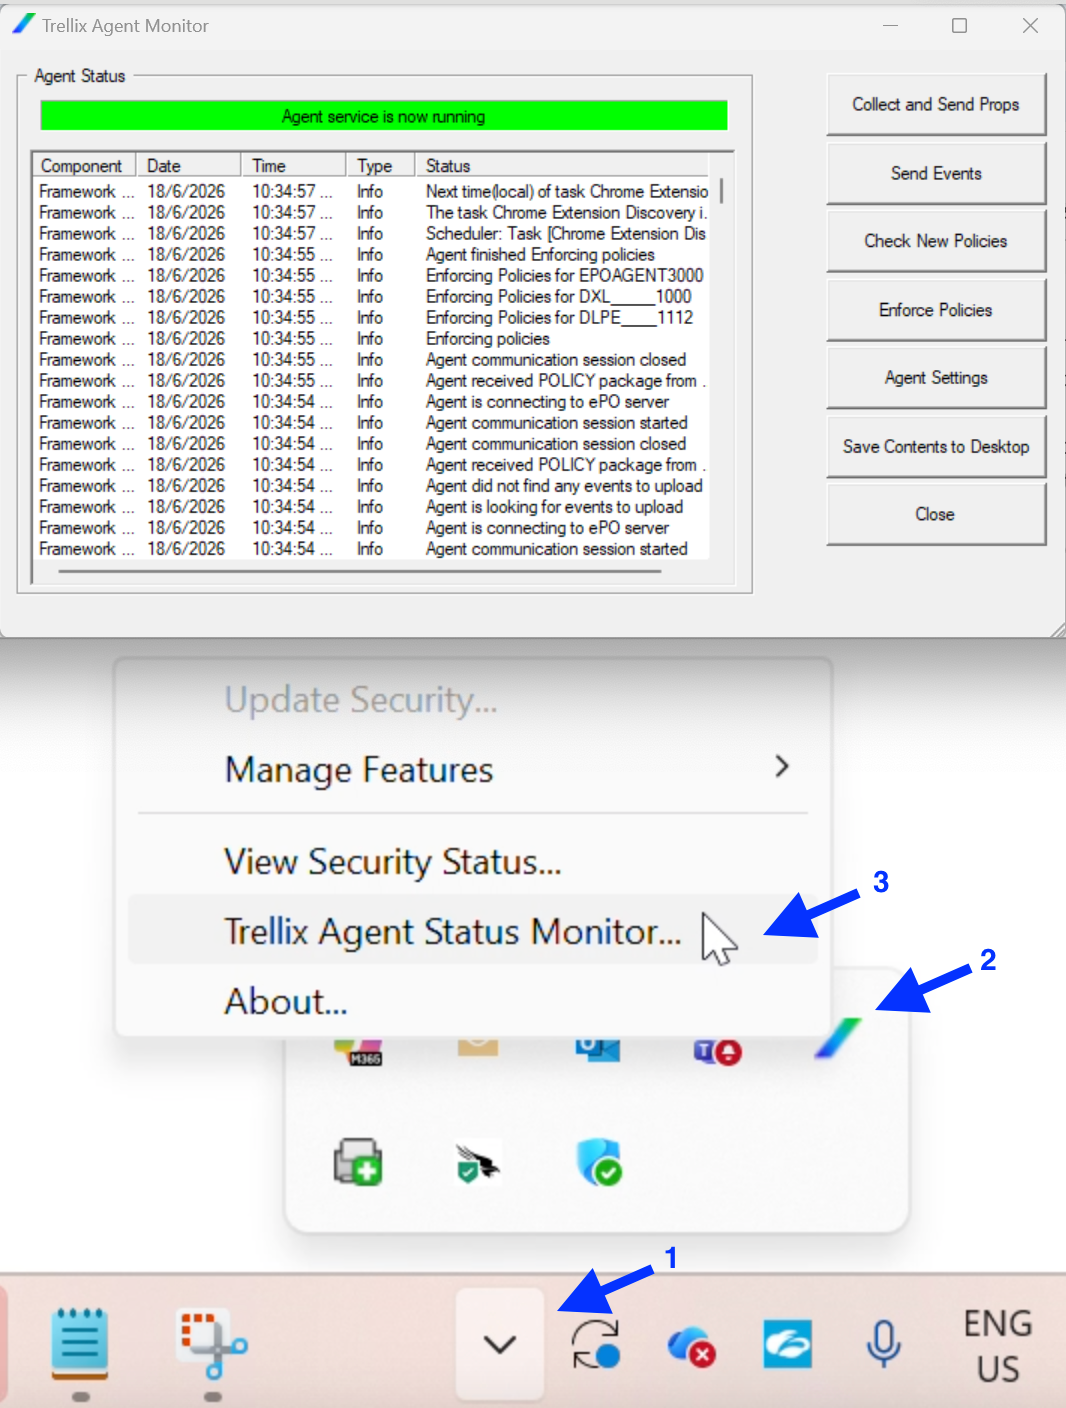Choose View Security Status from the menu
This screenshot has height=1408, width=1066.
(473, 861)
